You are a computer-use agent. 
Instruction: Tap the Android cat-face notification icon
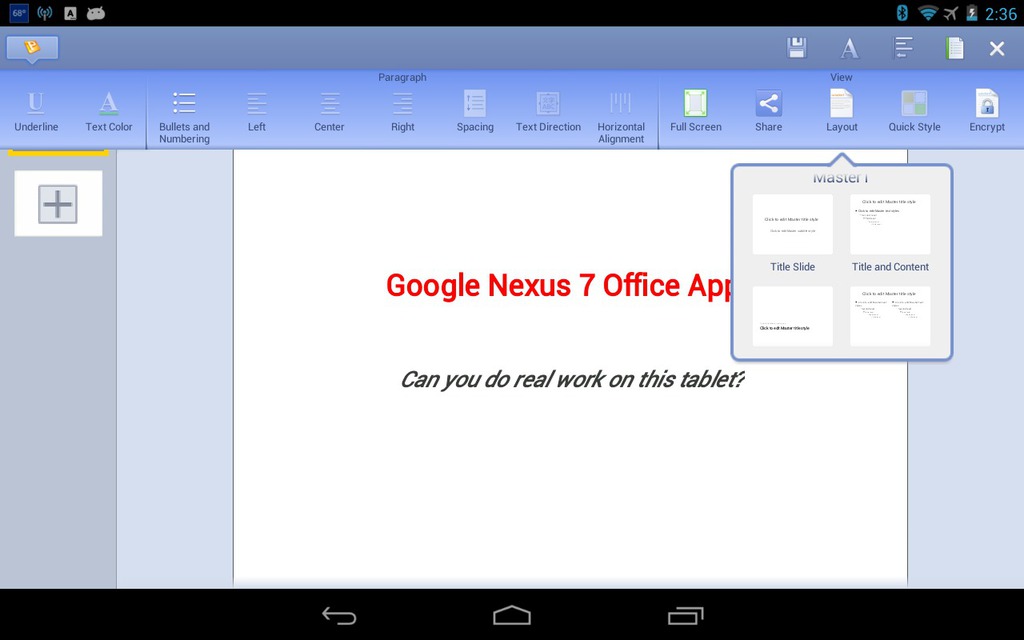pos(95,13)
